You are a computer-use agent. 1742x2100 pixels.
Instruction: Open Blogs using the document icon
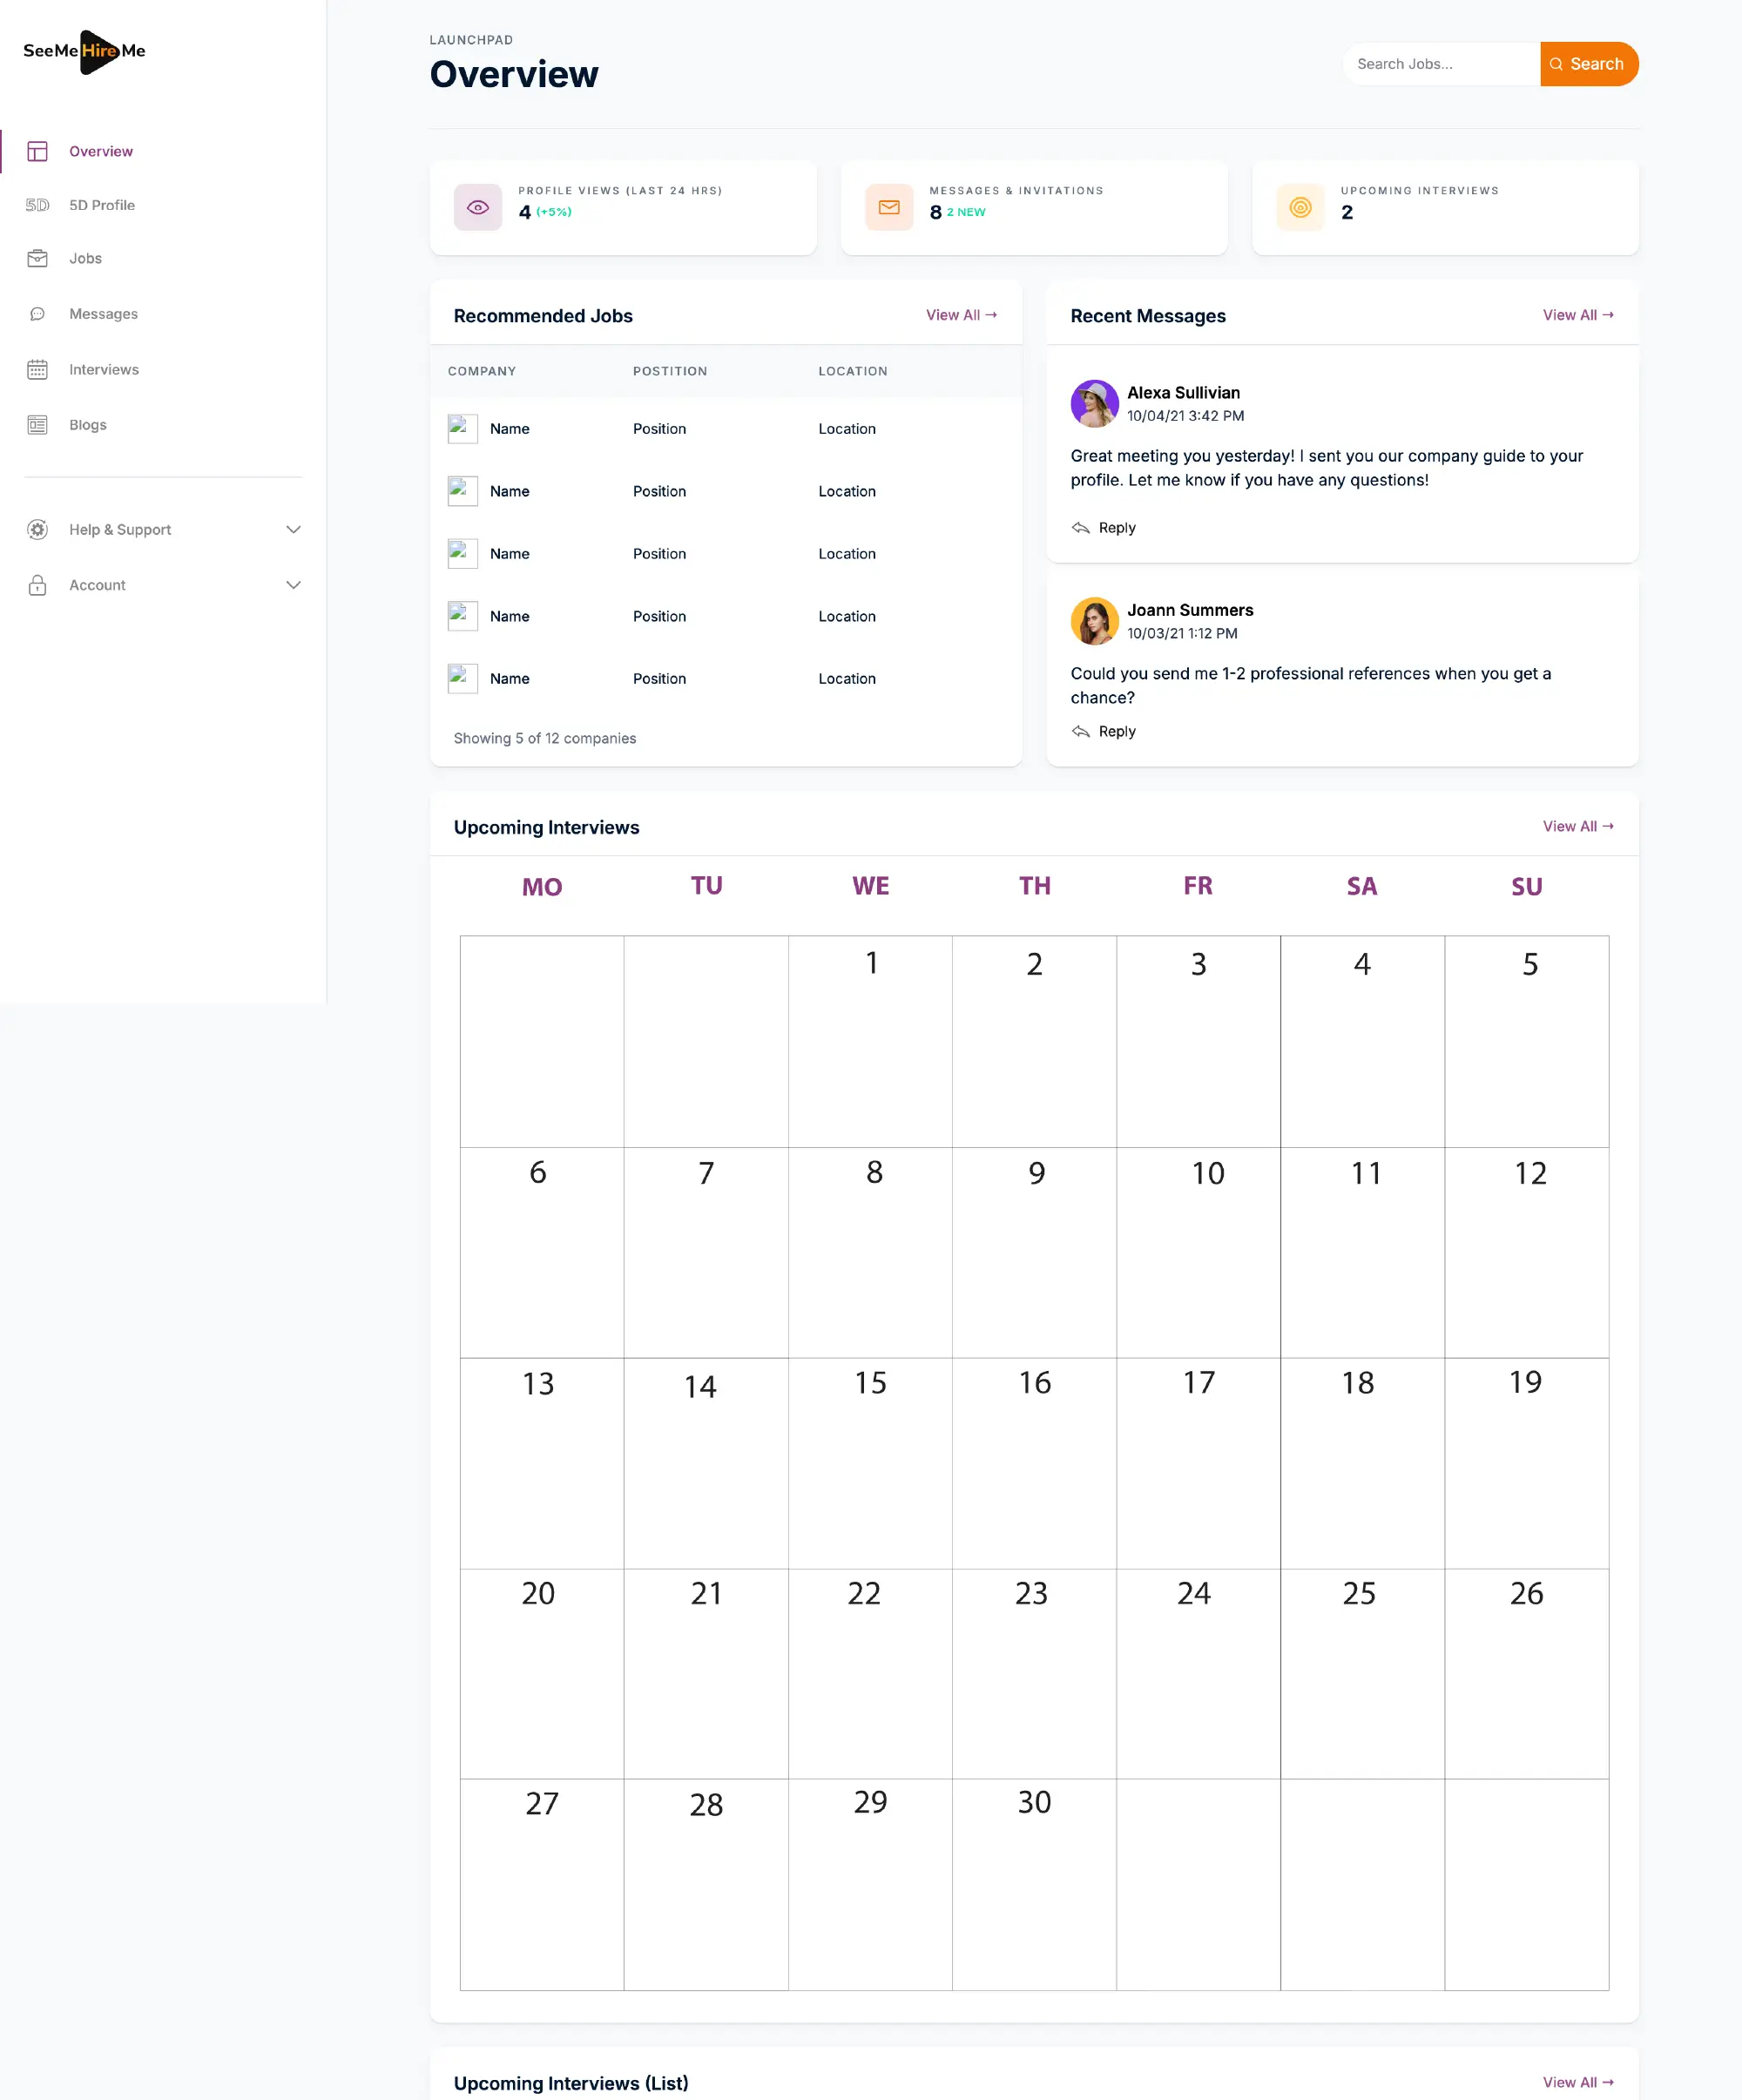[x=37, y=424]
